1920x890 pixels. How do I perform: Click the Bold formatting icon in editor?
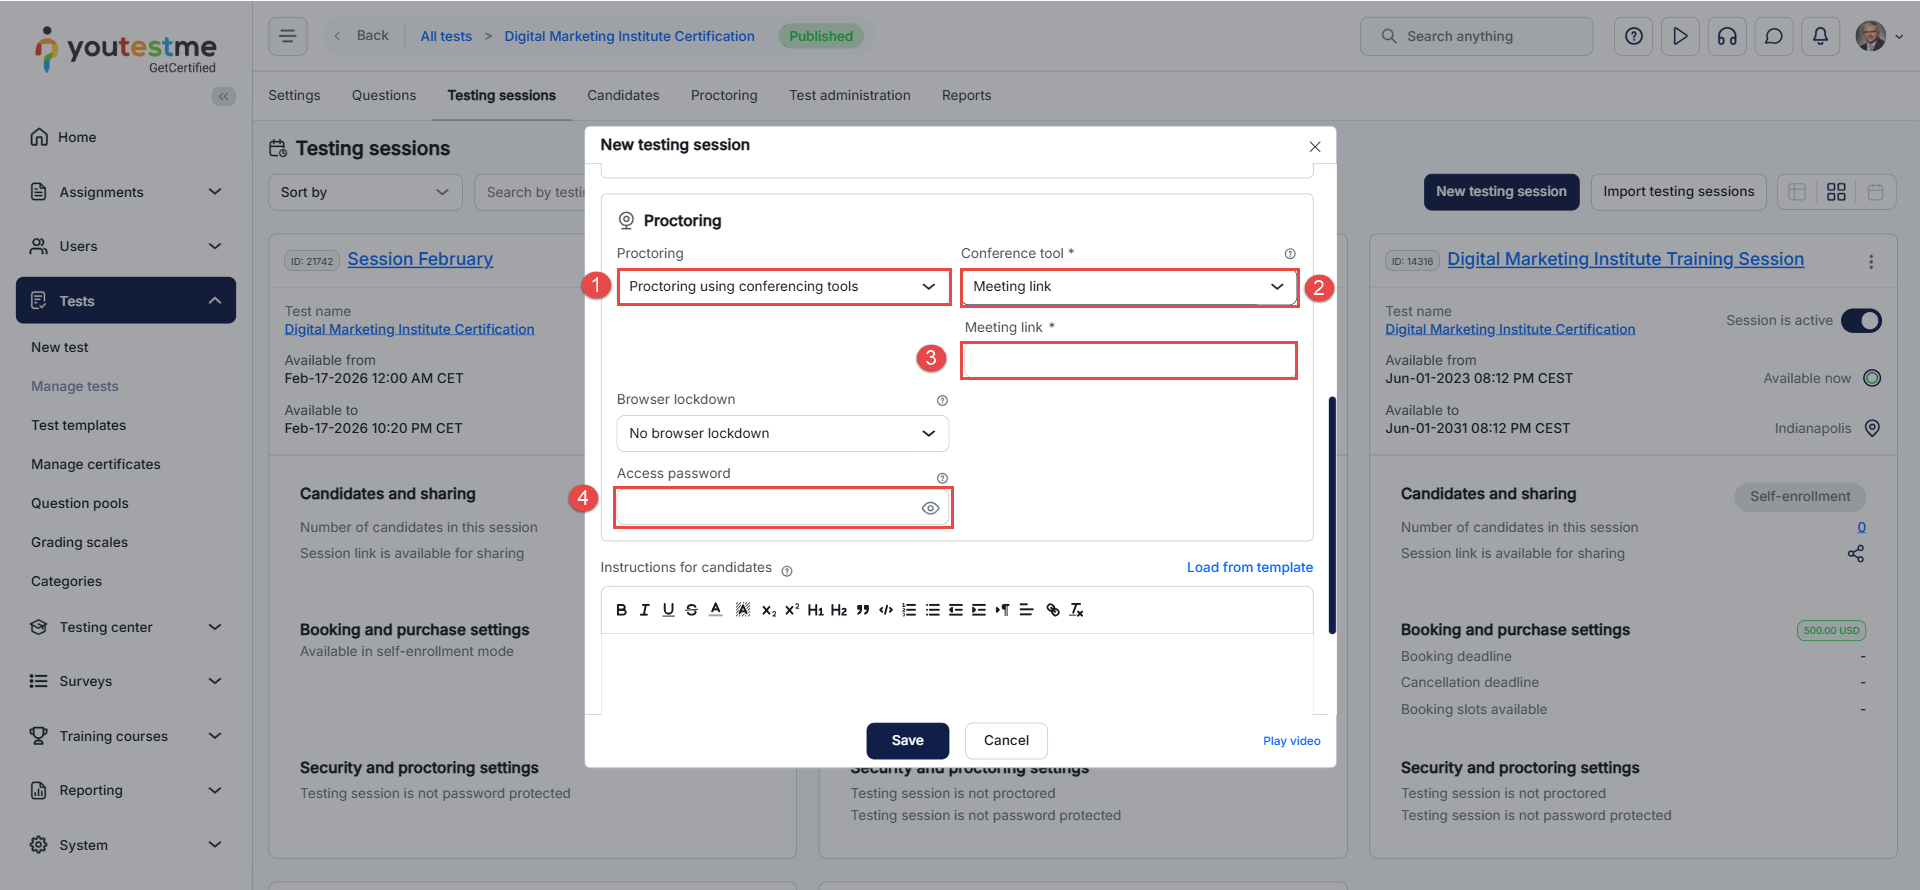[621, 610]
